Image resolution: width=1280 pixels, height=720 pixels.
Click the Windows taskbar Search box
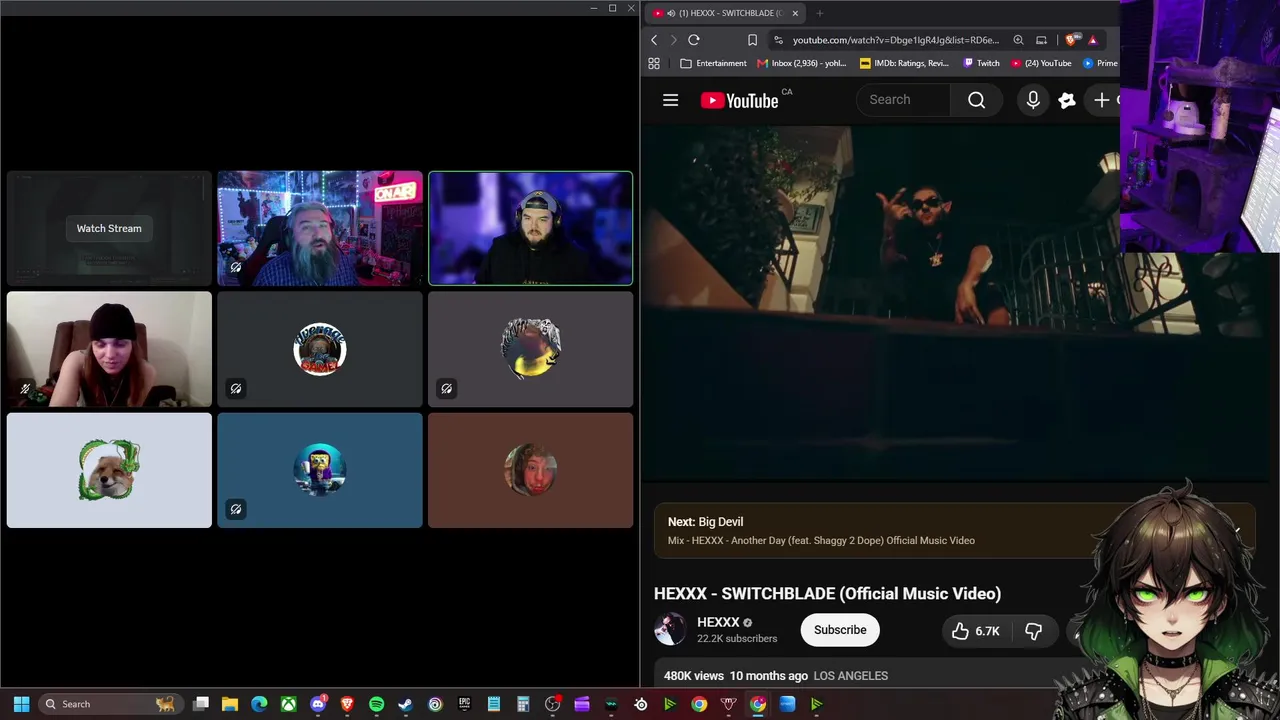[109, 704]
